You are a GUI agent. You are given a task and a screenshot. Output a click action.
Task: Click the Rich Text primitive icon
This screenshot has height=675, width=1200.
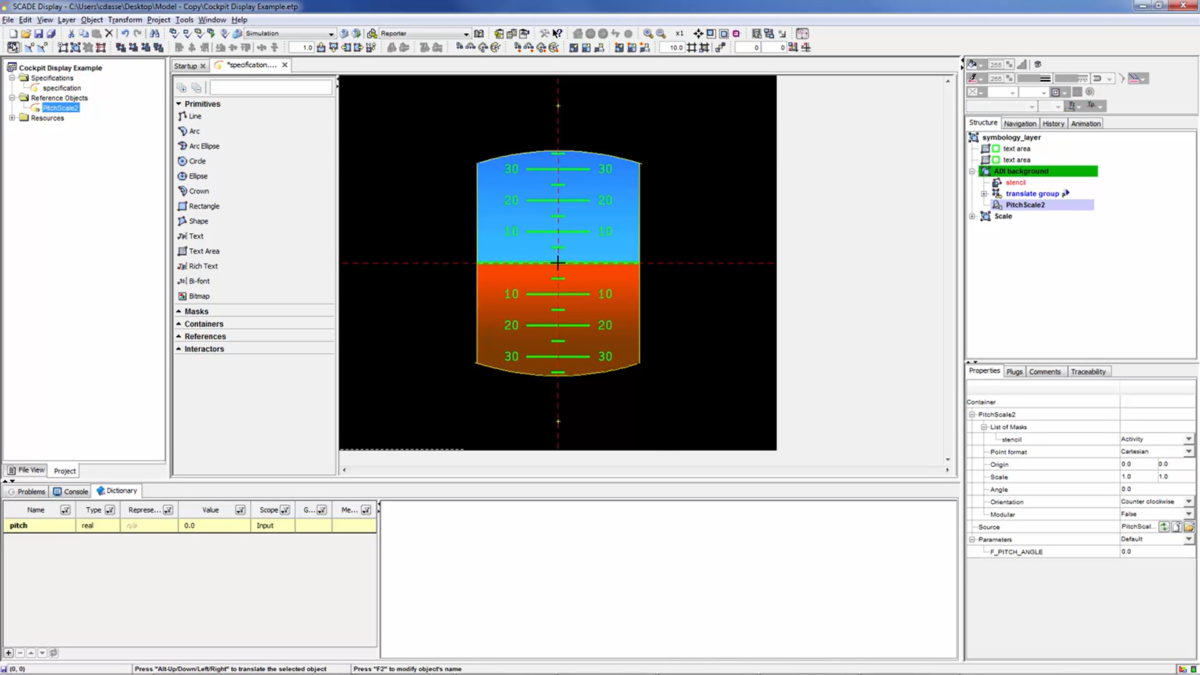coord(182,266)
